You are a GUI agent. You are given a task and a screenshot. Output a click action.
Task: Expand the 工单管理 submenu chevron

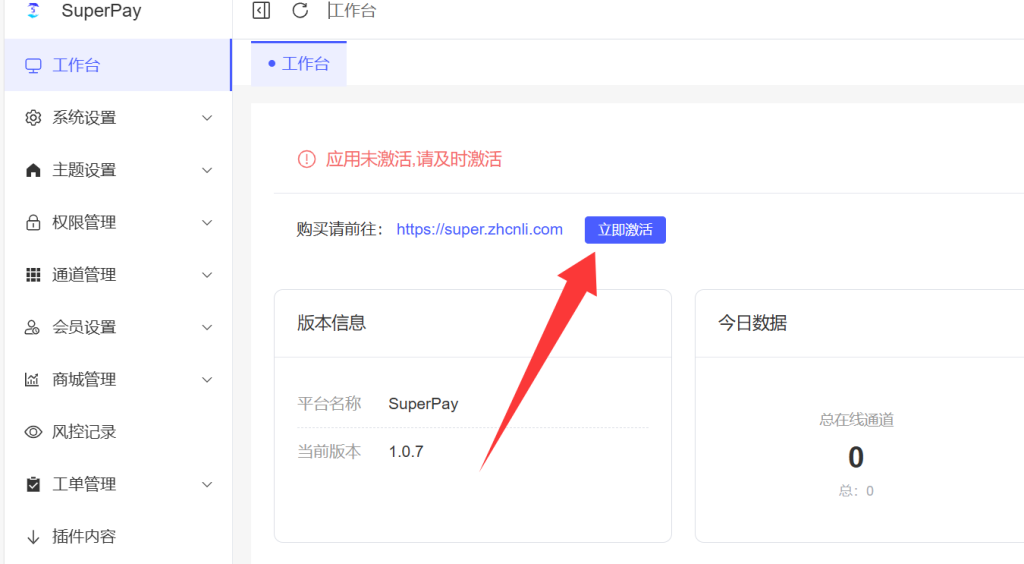click(x=207, y=484)
